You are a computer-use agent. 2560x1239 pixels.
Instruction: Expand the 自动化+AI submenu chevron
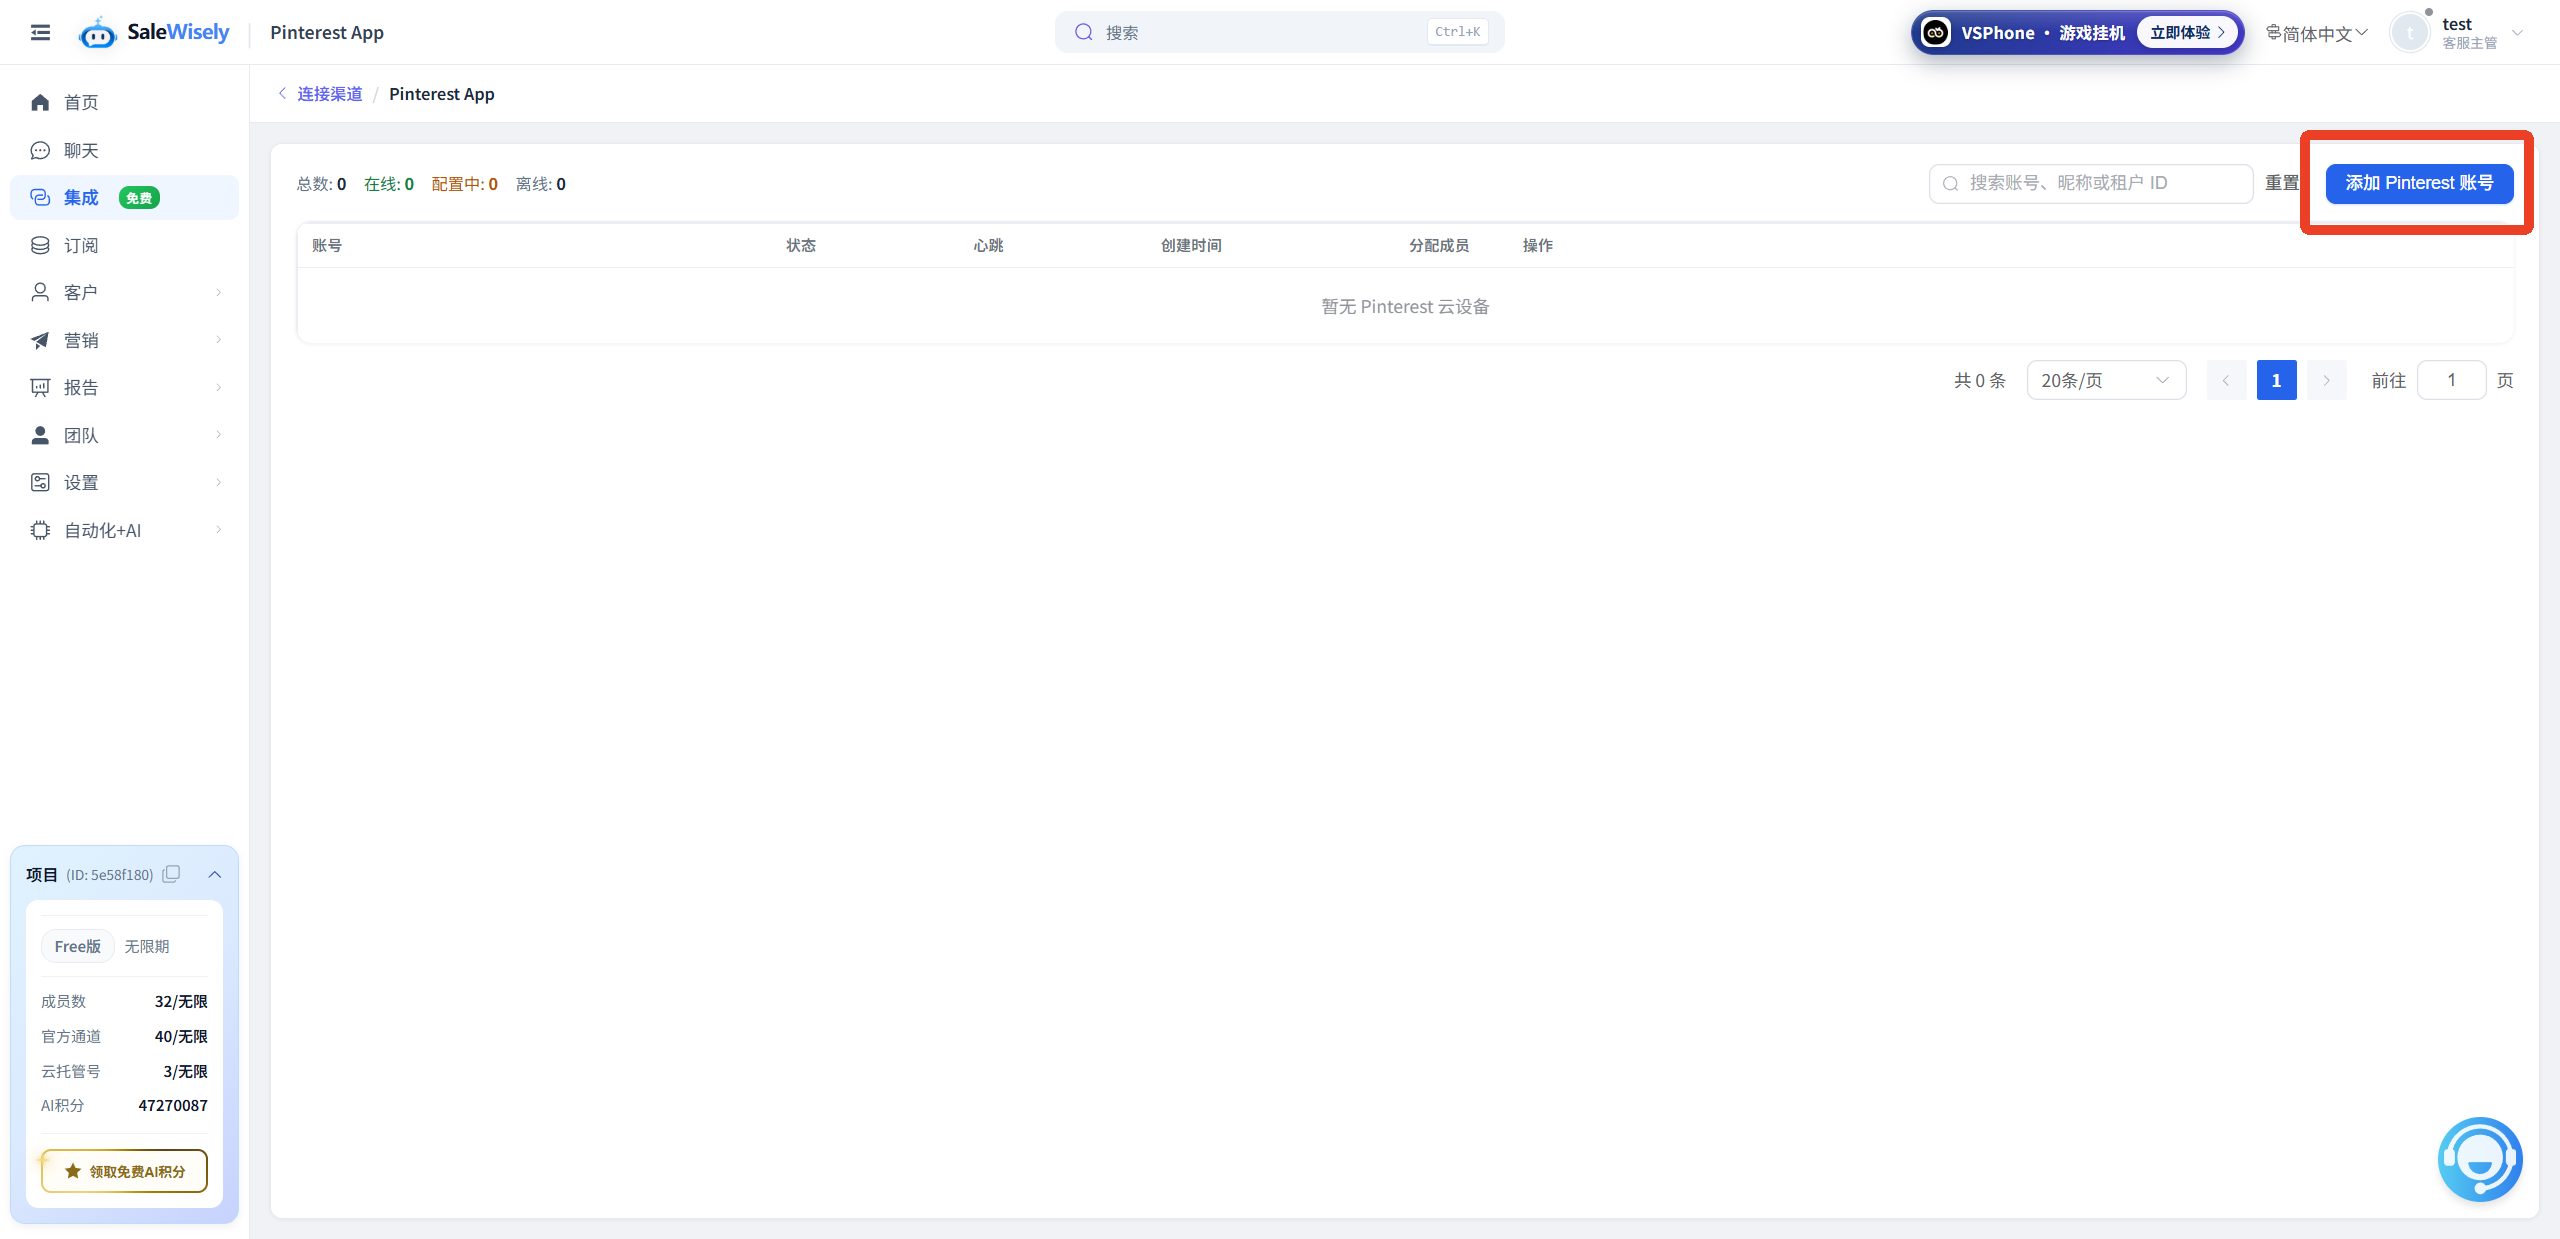218,530
